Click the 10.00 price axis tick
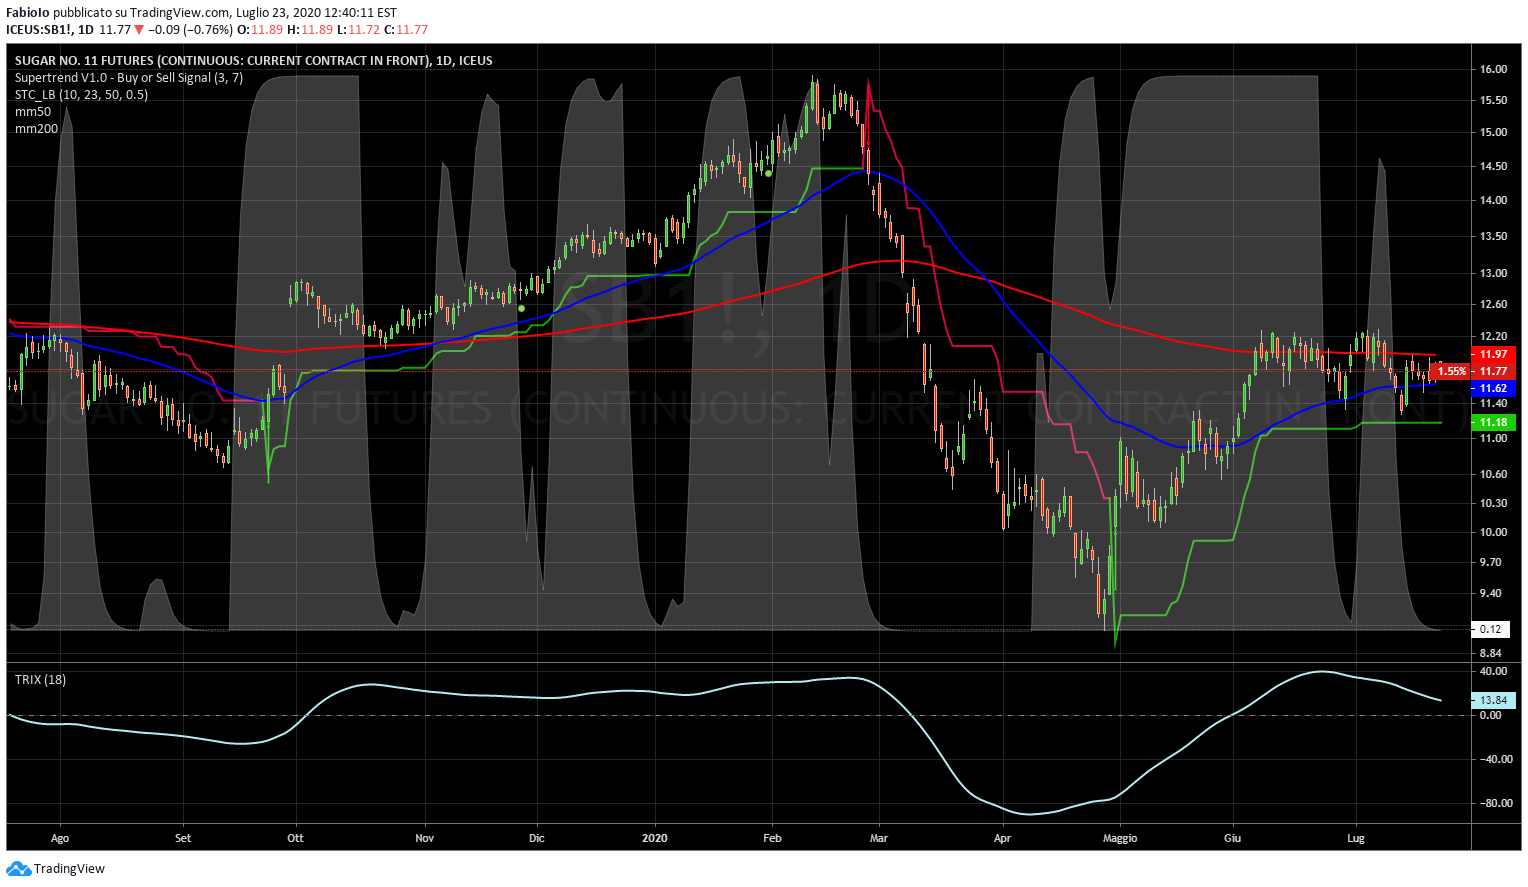 click(x=1493, y=532)
